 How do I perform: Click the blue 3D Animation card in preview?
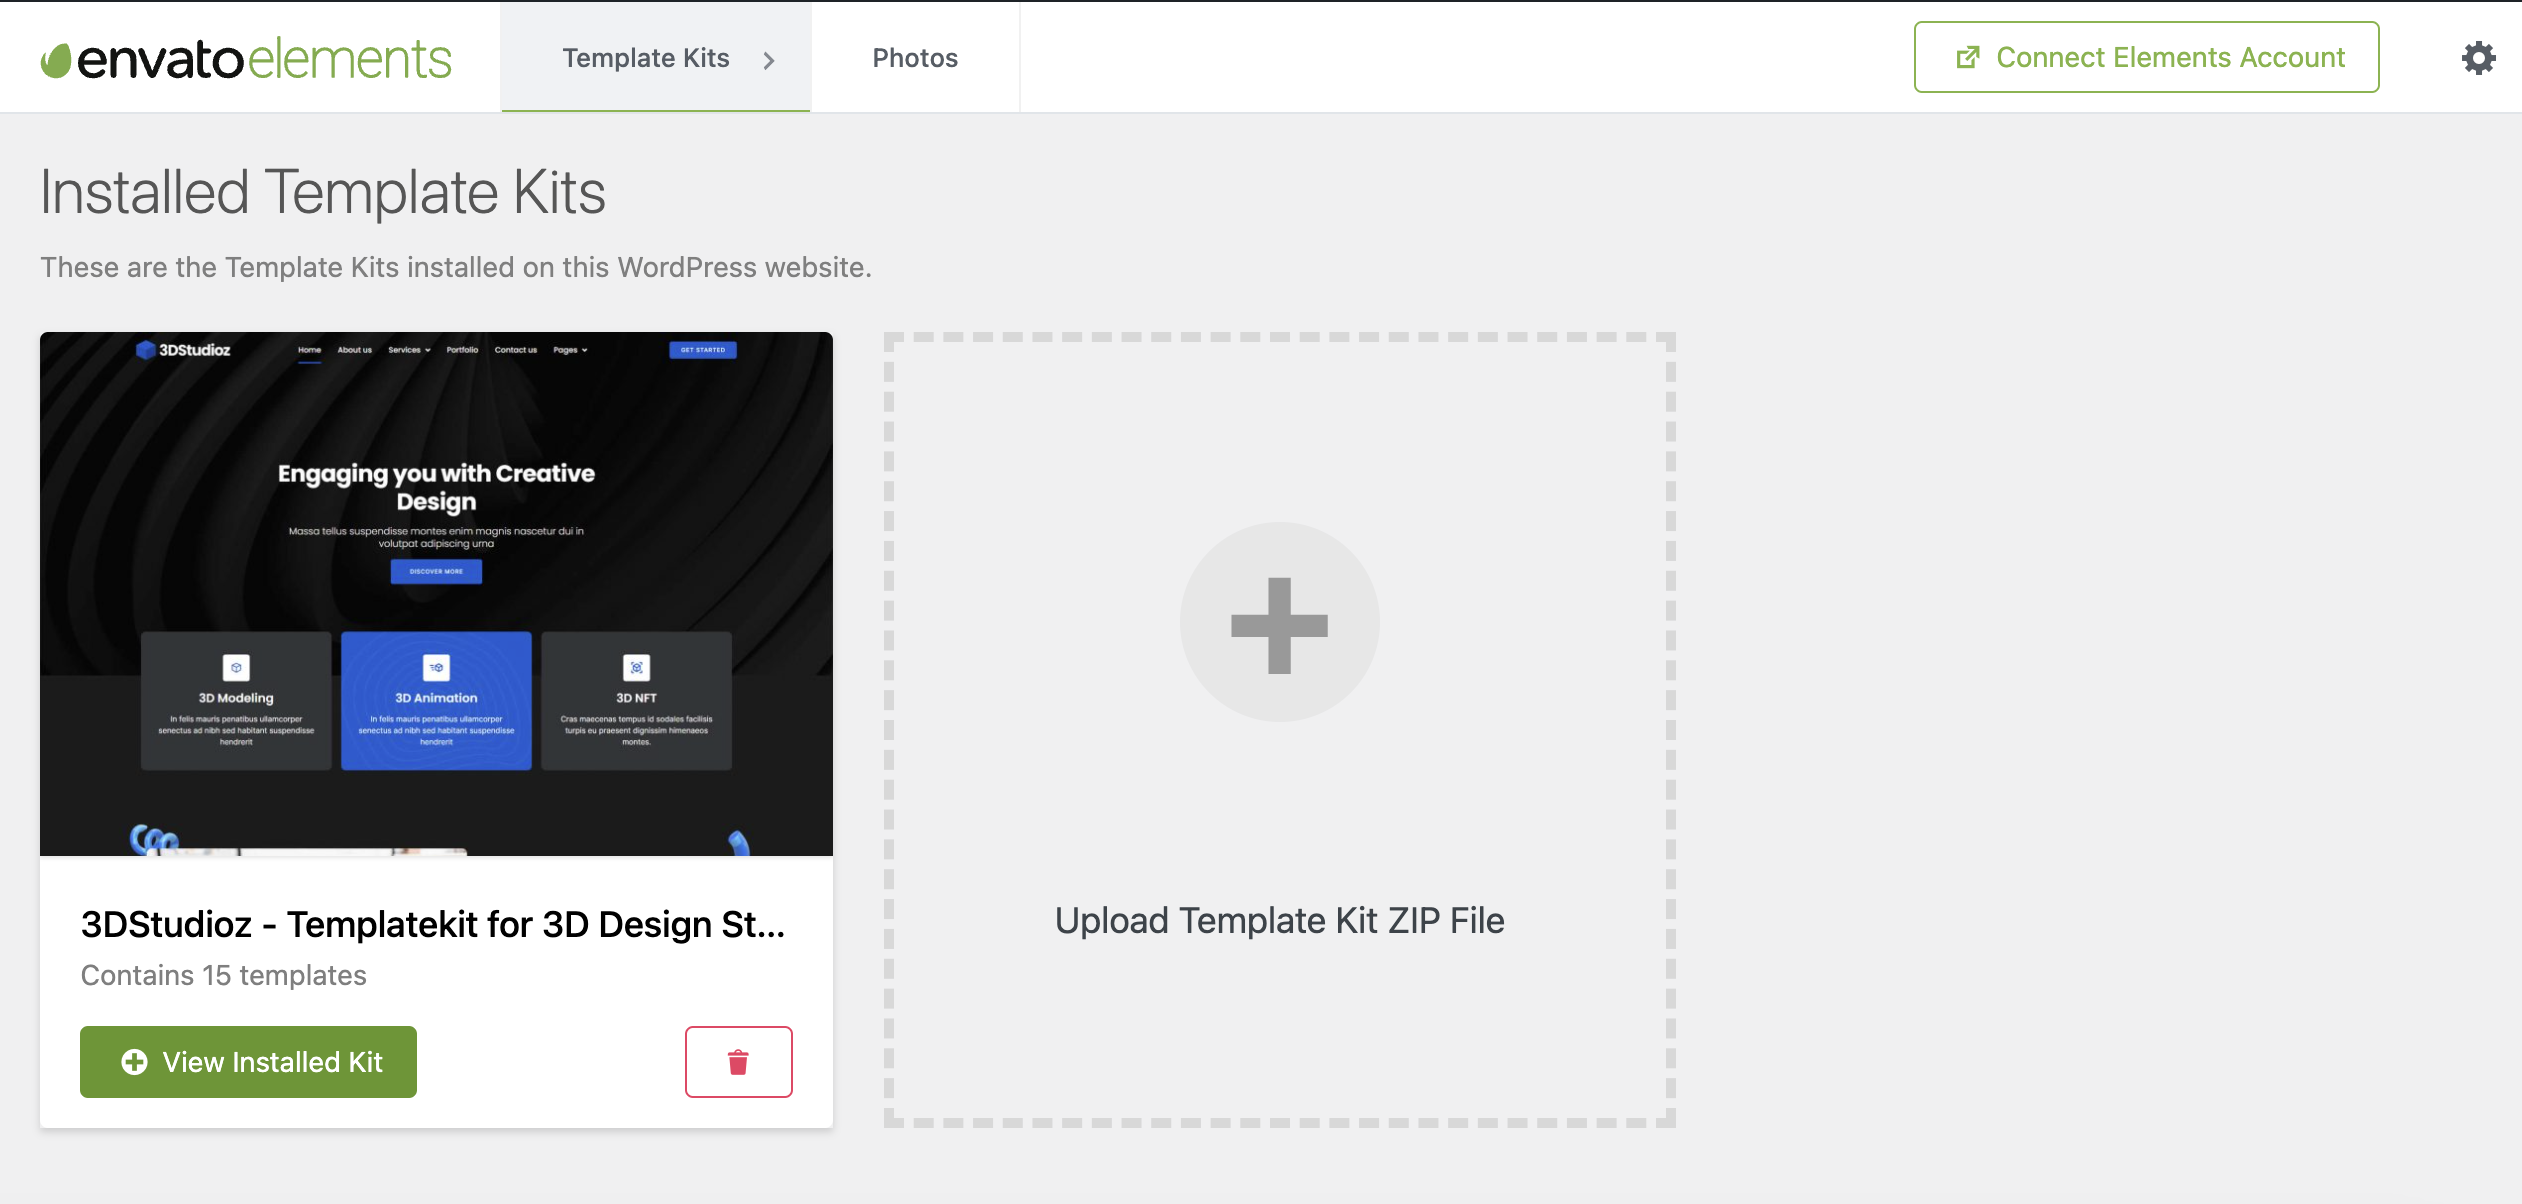436,700
